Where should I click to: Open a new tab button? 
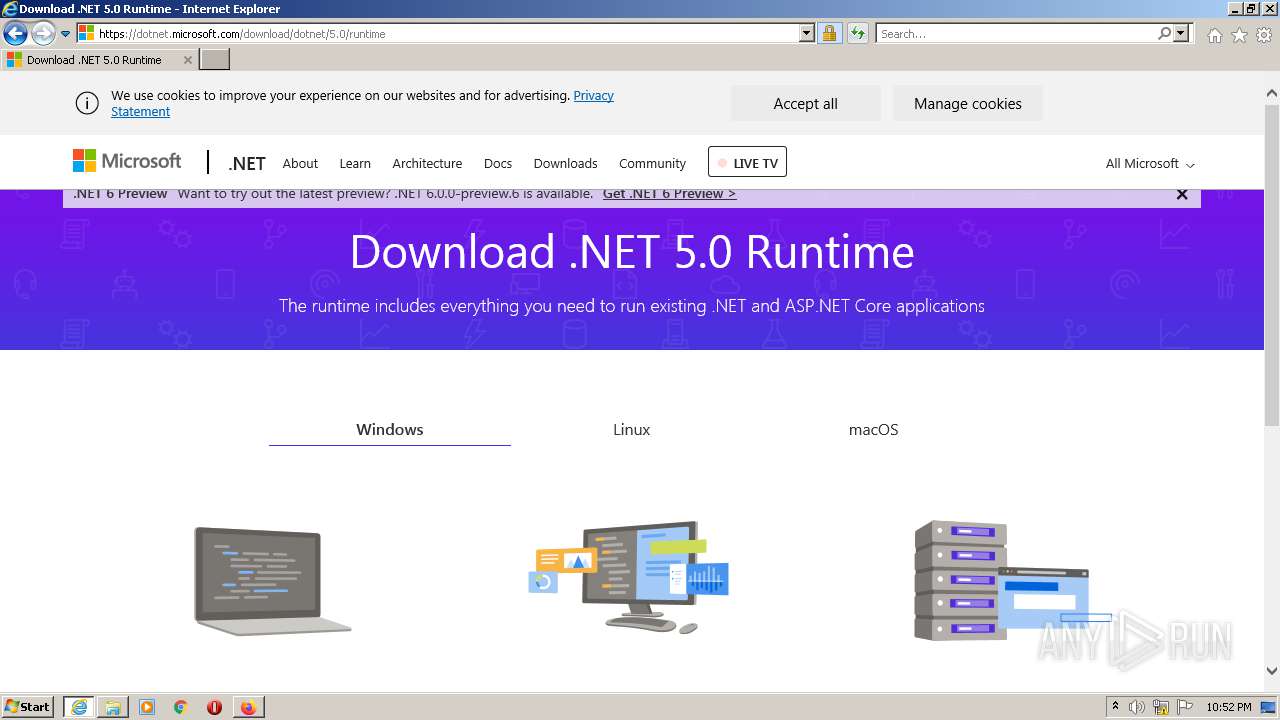pyautogui.click(x=215, y=60)
